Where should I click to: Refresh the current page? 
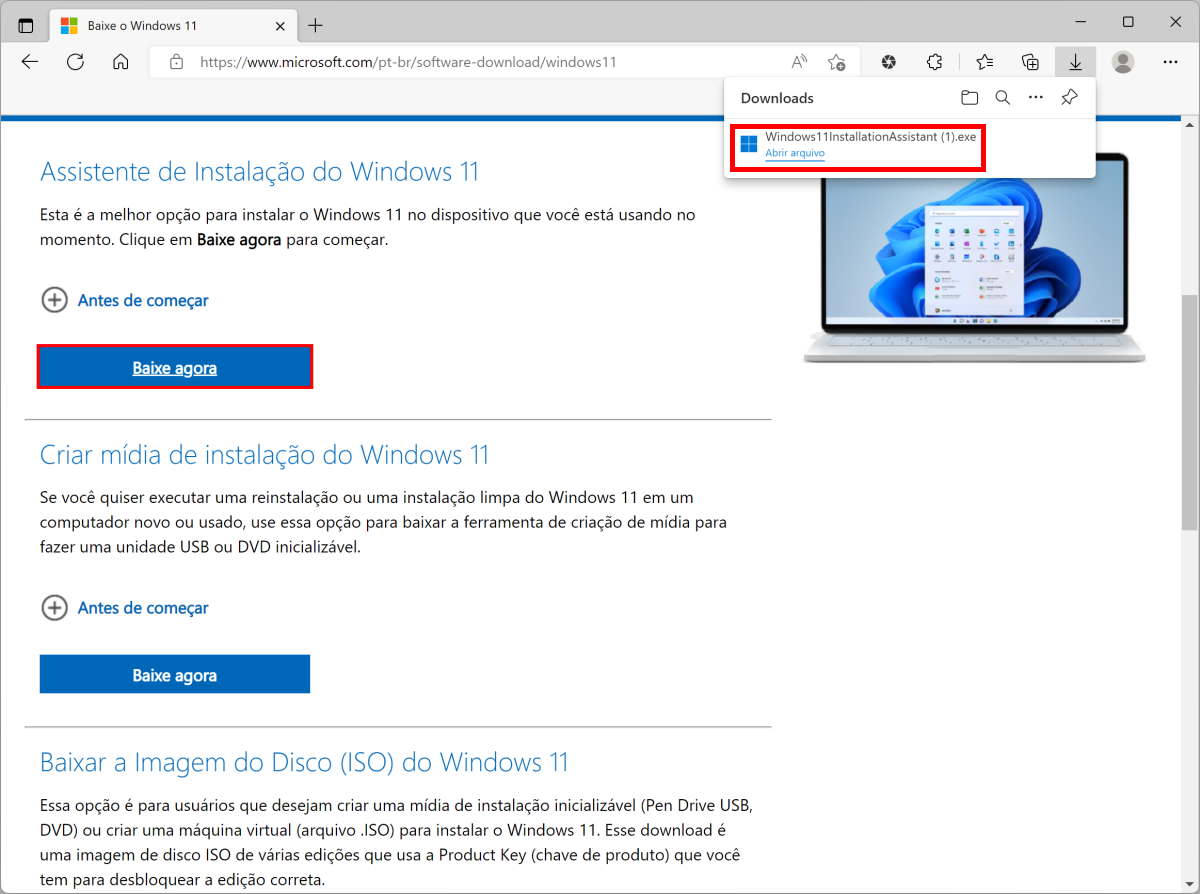[x=75, y=62]
